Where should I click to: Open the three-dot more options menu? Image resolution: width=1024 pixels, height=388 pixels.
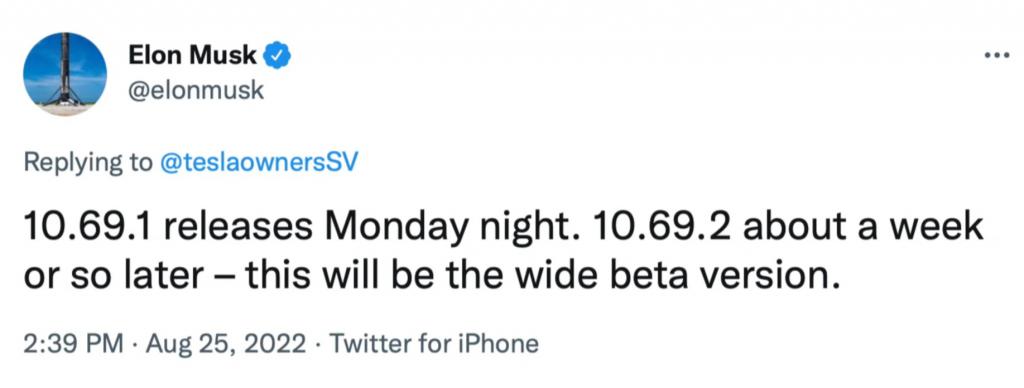pos(996,54)
